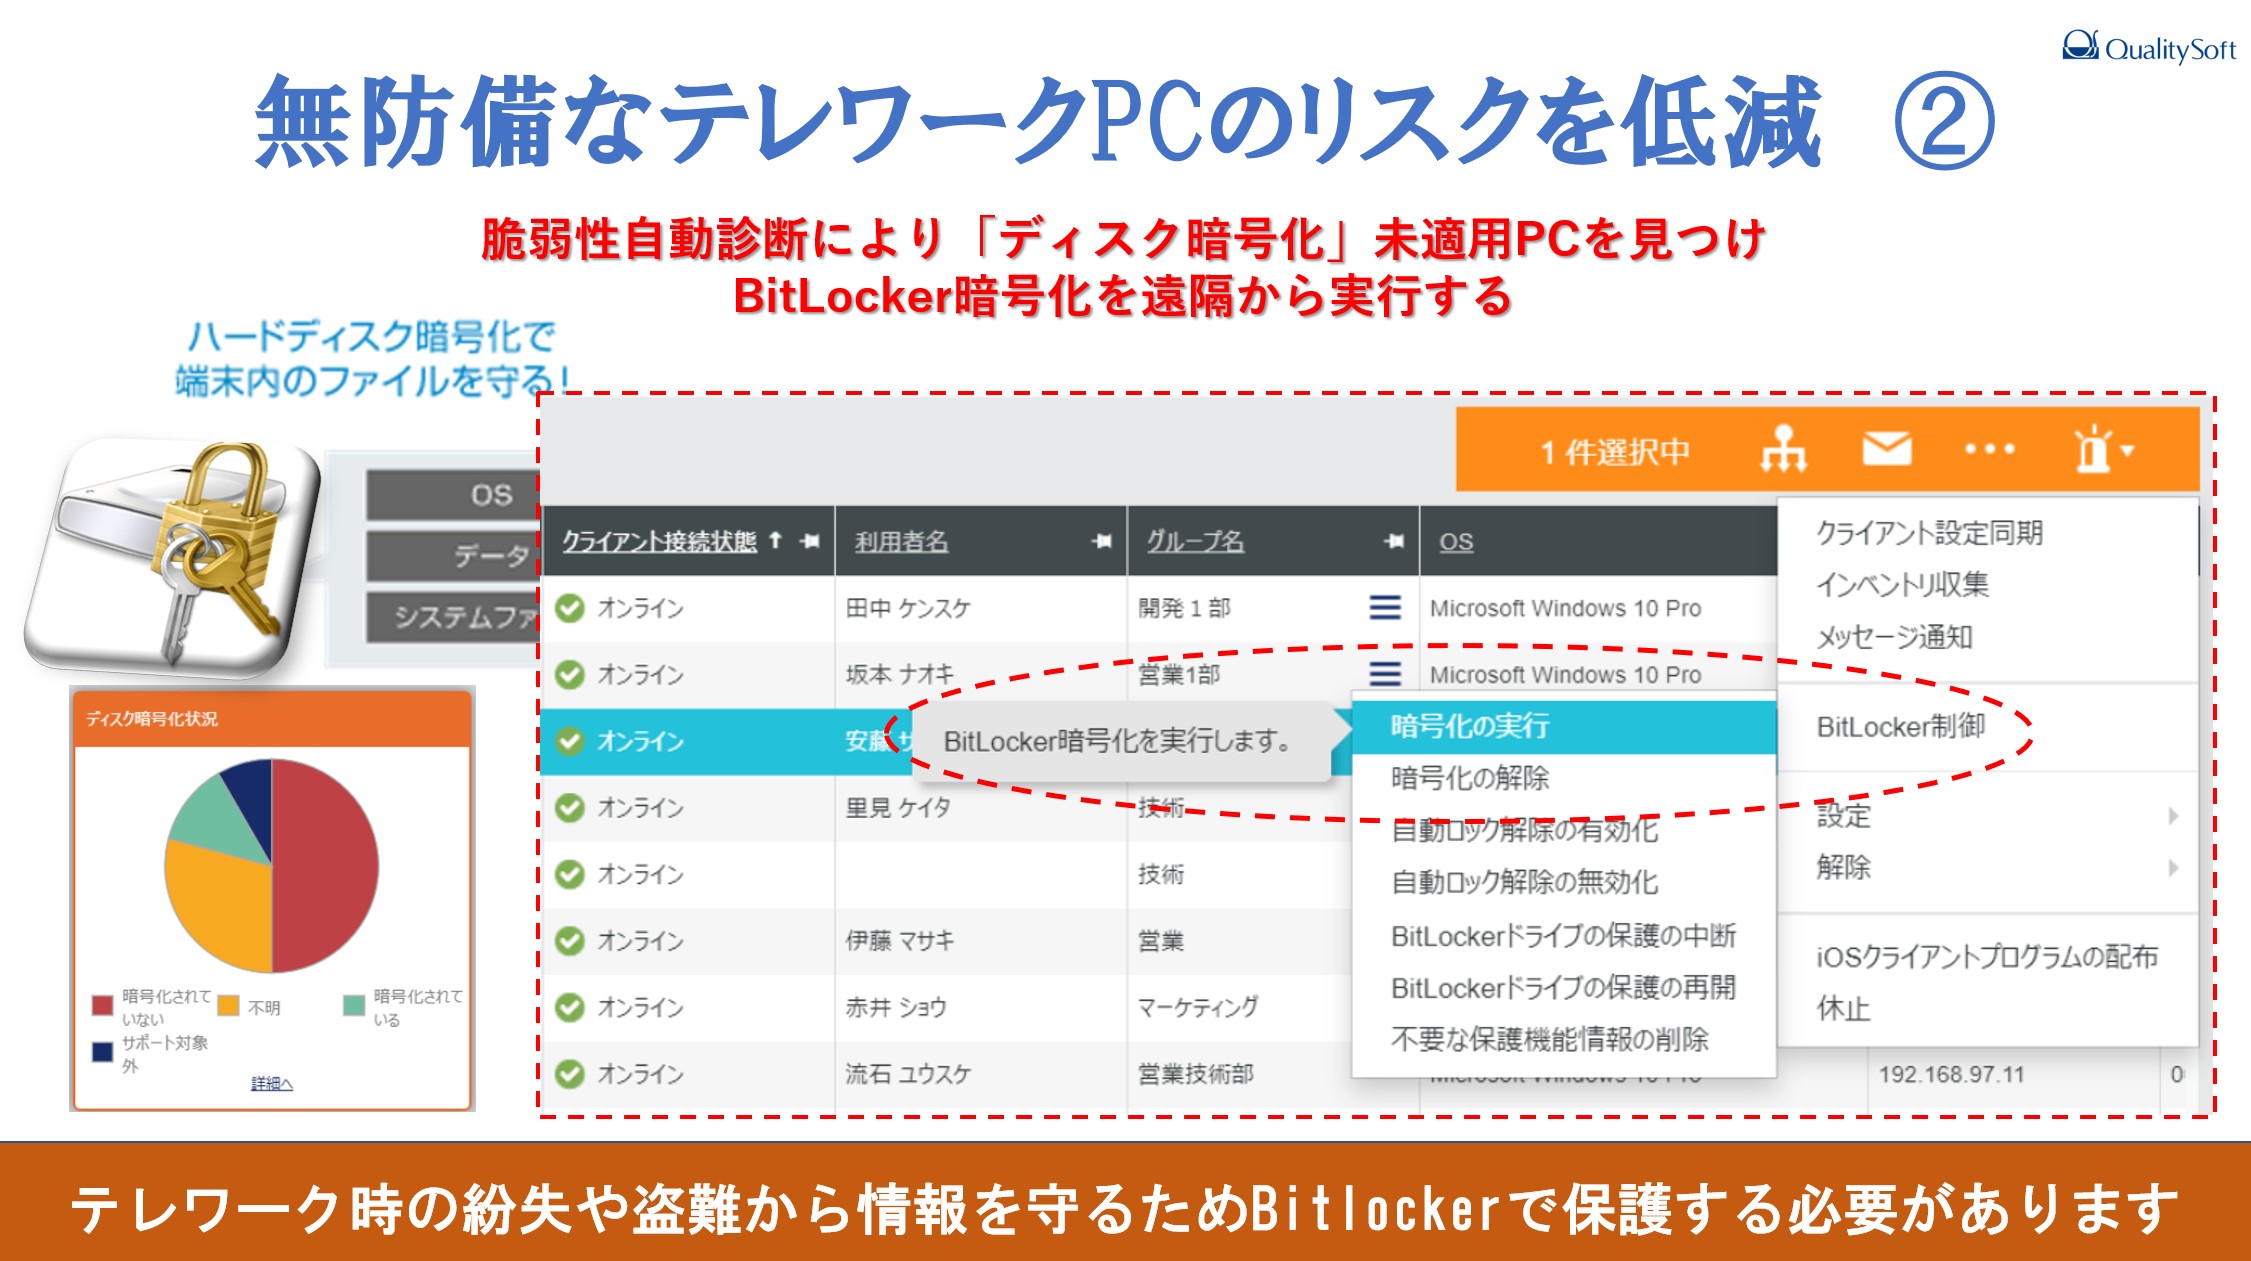Click the padlock hard disk image
This screenshot has width=2251, height=1261.
(x=172, y=558)
